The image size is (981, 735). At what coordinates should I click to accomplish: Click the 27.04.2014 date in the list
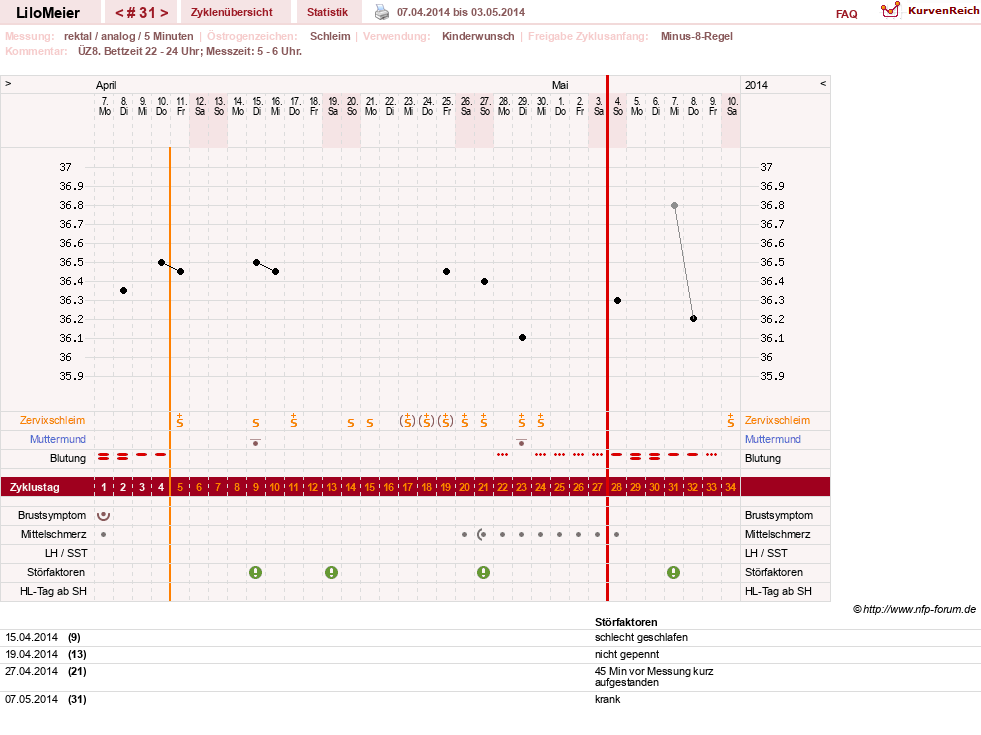(x=31, y=671)
